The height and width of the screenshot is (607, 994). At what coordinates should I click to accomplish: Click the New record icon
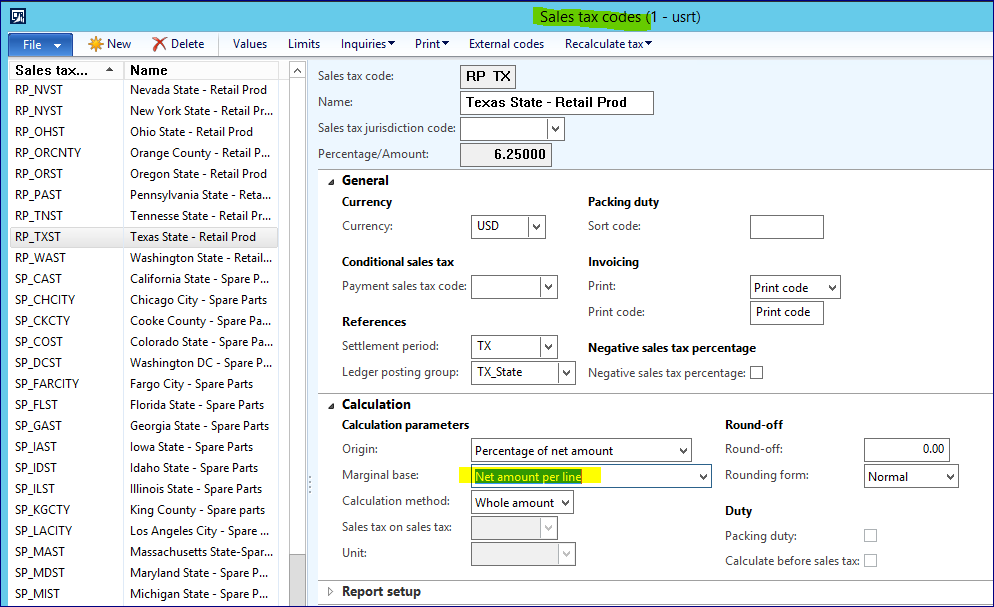click(x=96, y=44)
